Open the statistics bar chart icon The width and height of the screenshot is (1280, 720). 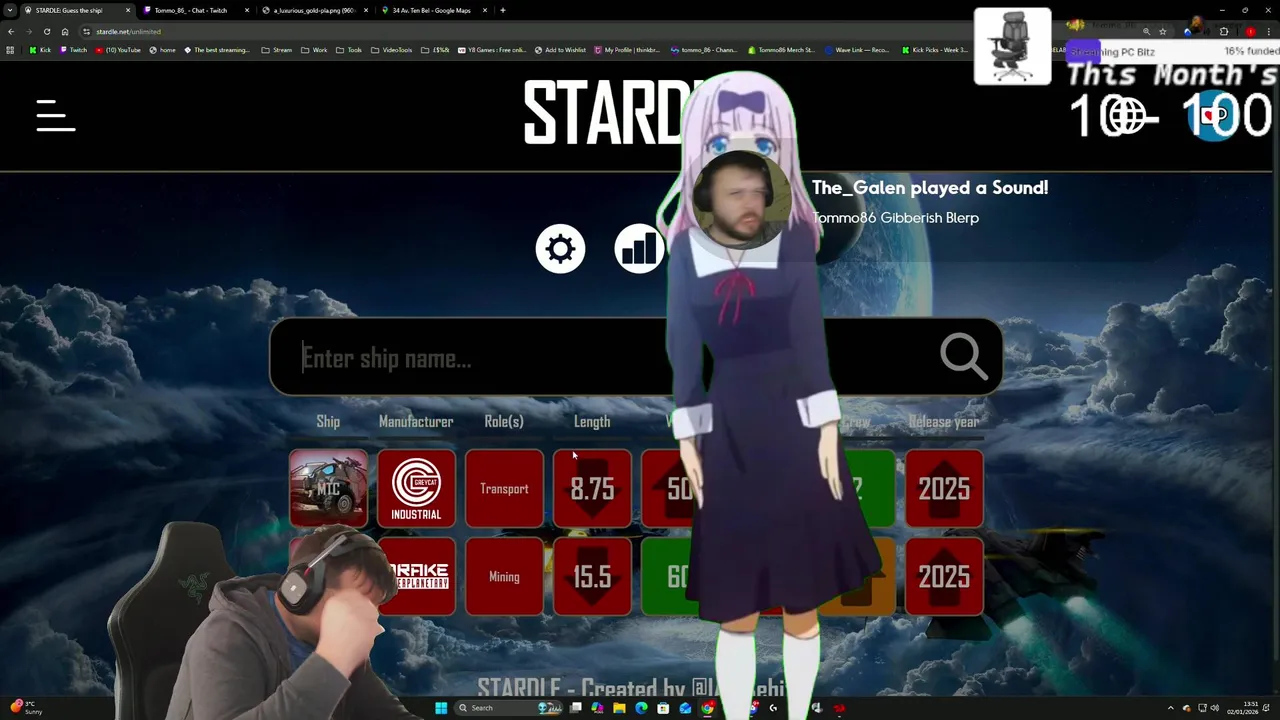pyautogui.click(x=639, y=249)
